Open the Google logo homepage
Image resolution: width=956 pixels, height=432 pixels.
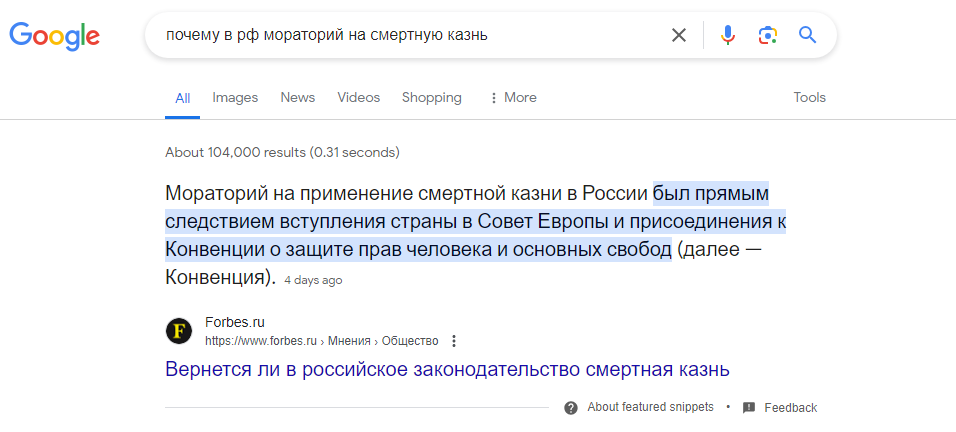[54, 36]
